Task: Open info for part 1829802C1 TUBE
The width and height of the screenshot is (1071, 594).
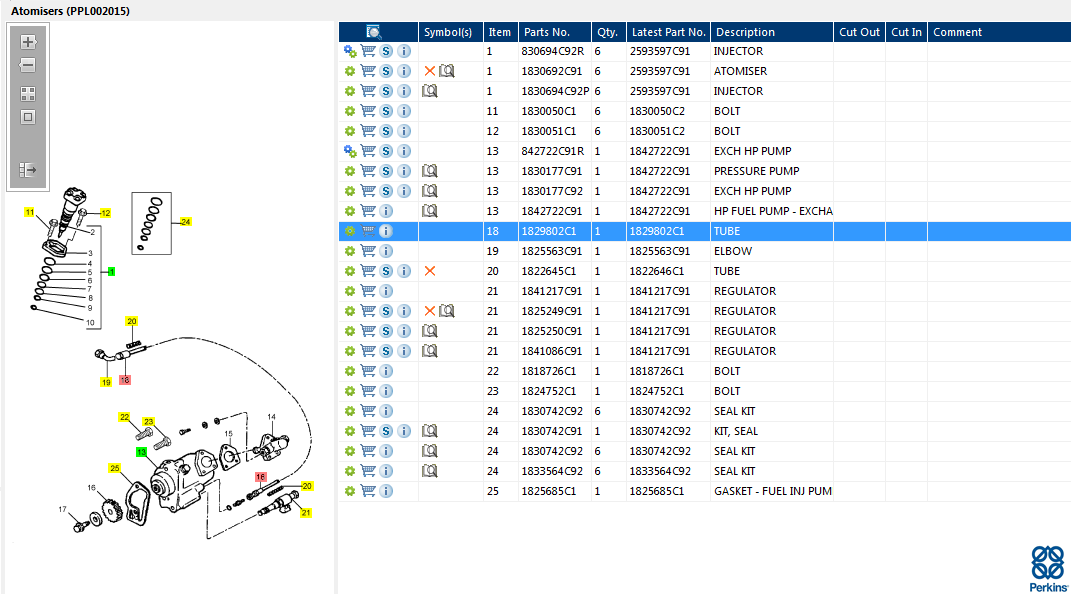Action: coord(386,231)
